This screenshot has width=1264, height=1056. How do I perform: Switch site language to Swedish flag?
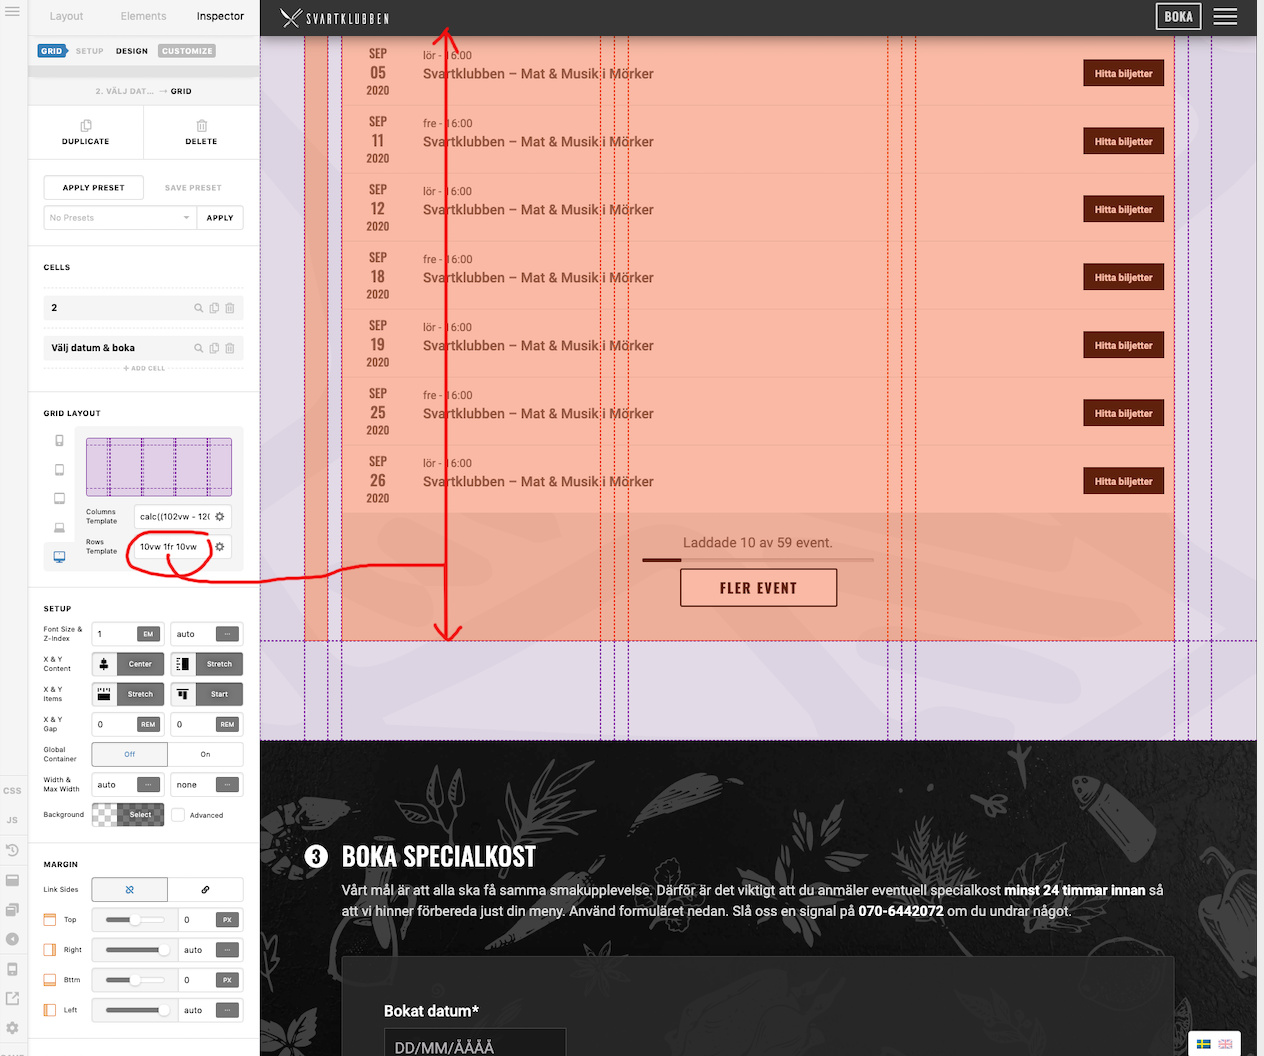point(1204,1044)
